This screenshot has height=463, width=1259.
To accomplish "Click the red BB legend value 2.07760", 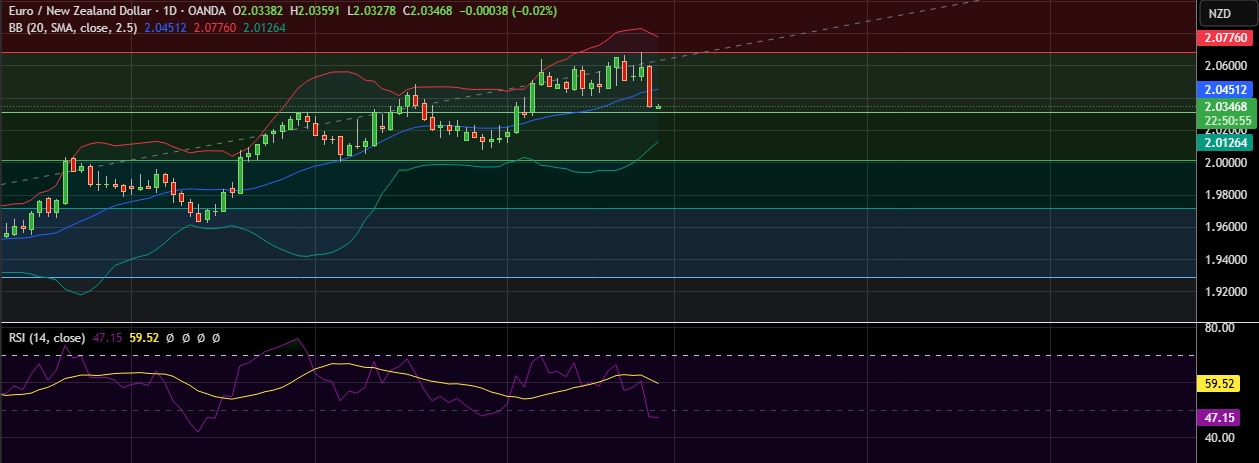I will click(213, 27).
